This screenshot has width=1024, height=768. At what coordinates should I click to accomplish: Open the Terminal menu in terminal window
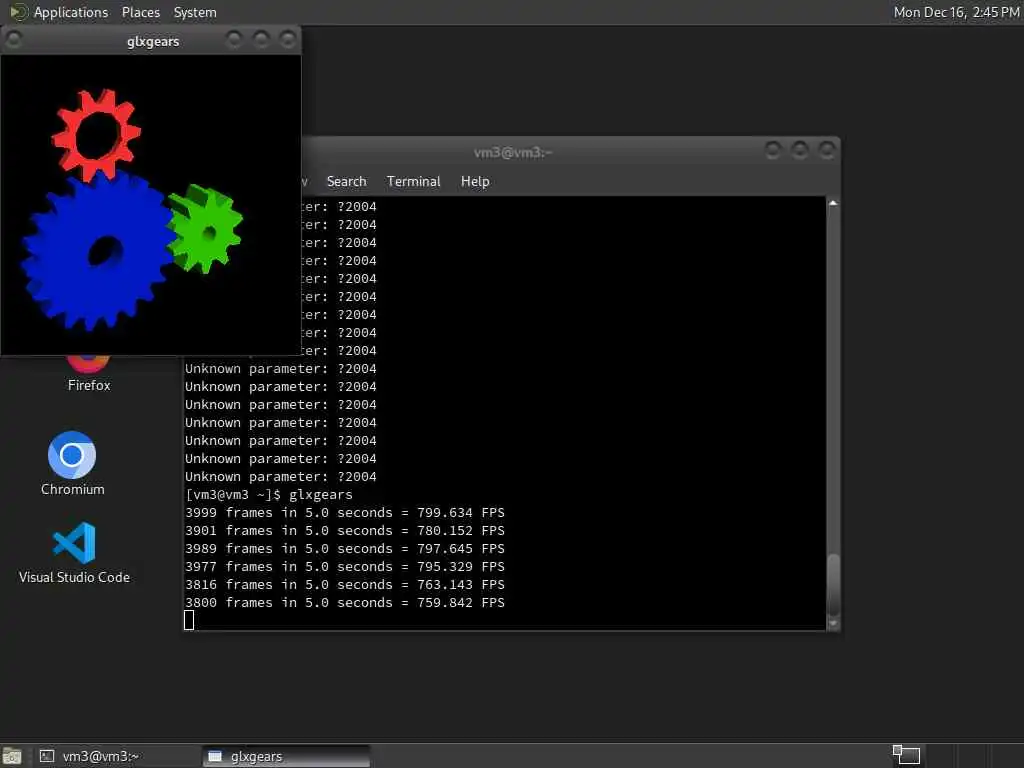click(x=413, y=182)
